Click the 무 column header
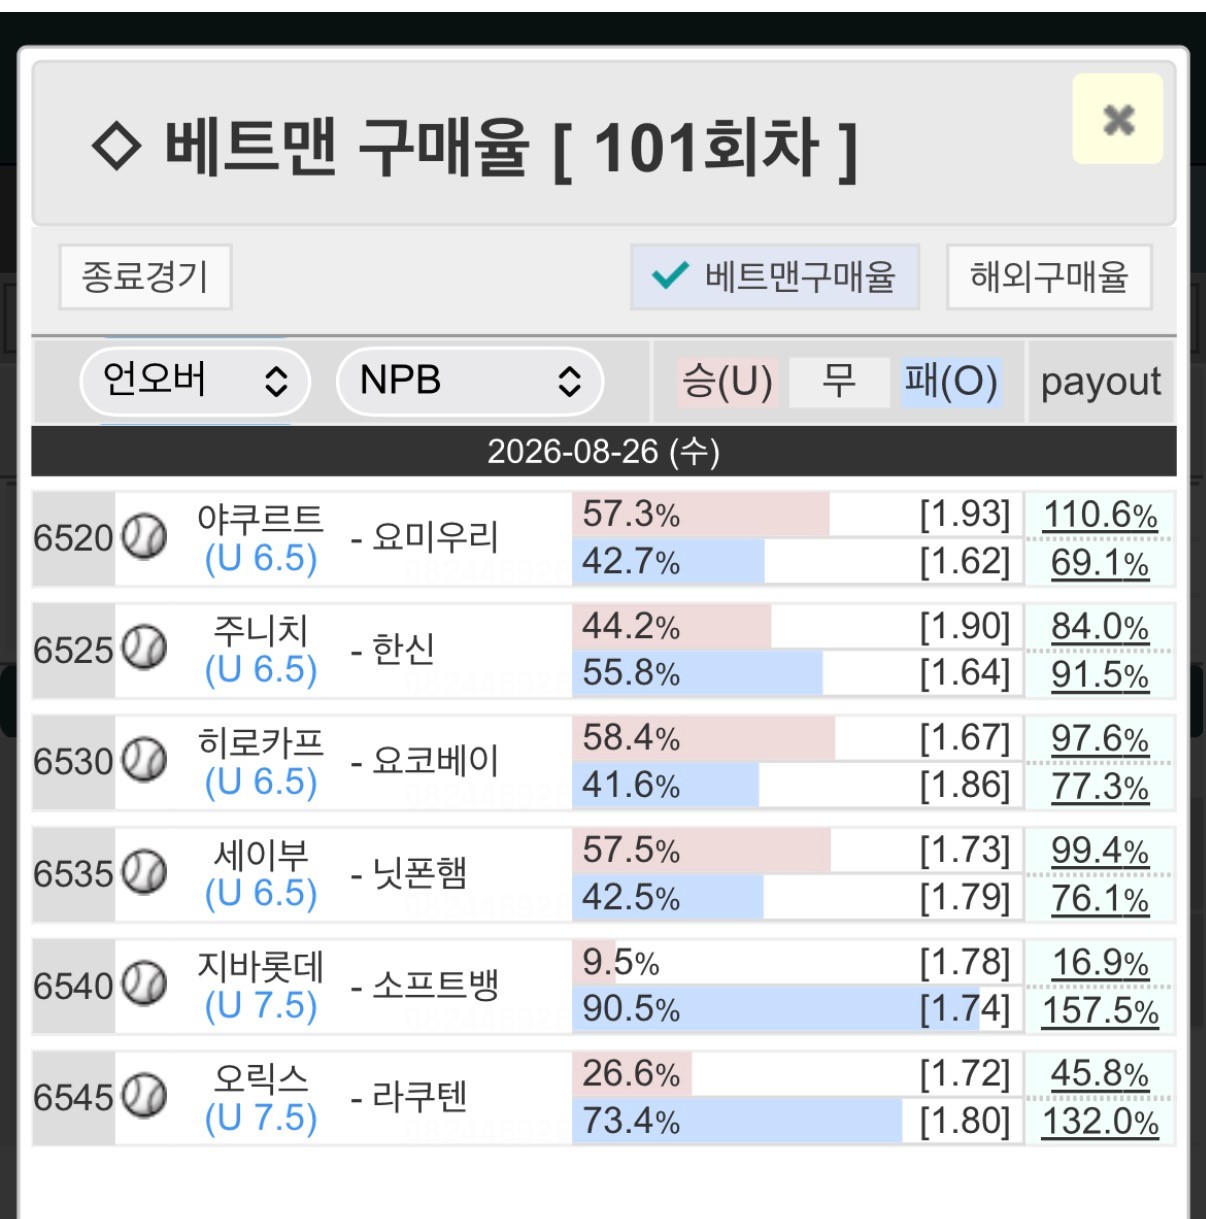The image size is (1206, 1219). 839,382
